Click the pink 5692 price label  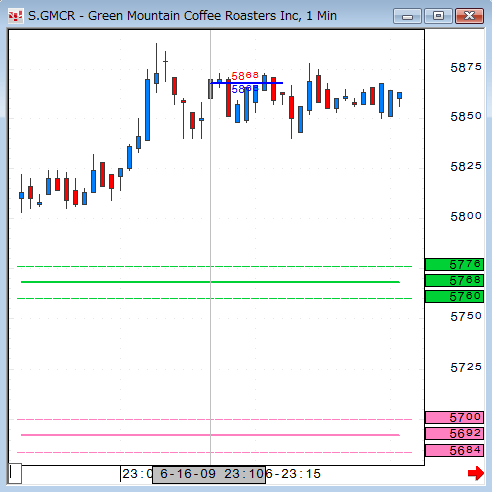[x=454, y=433]
